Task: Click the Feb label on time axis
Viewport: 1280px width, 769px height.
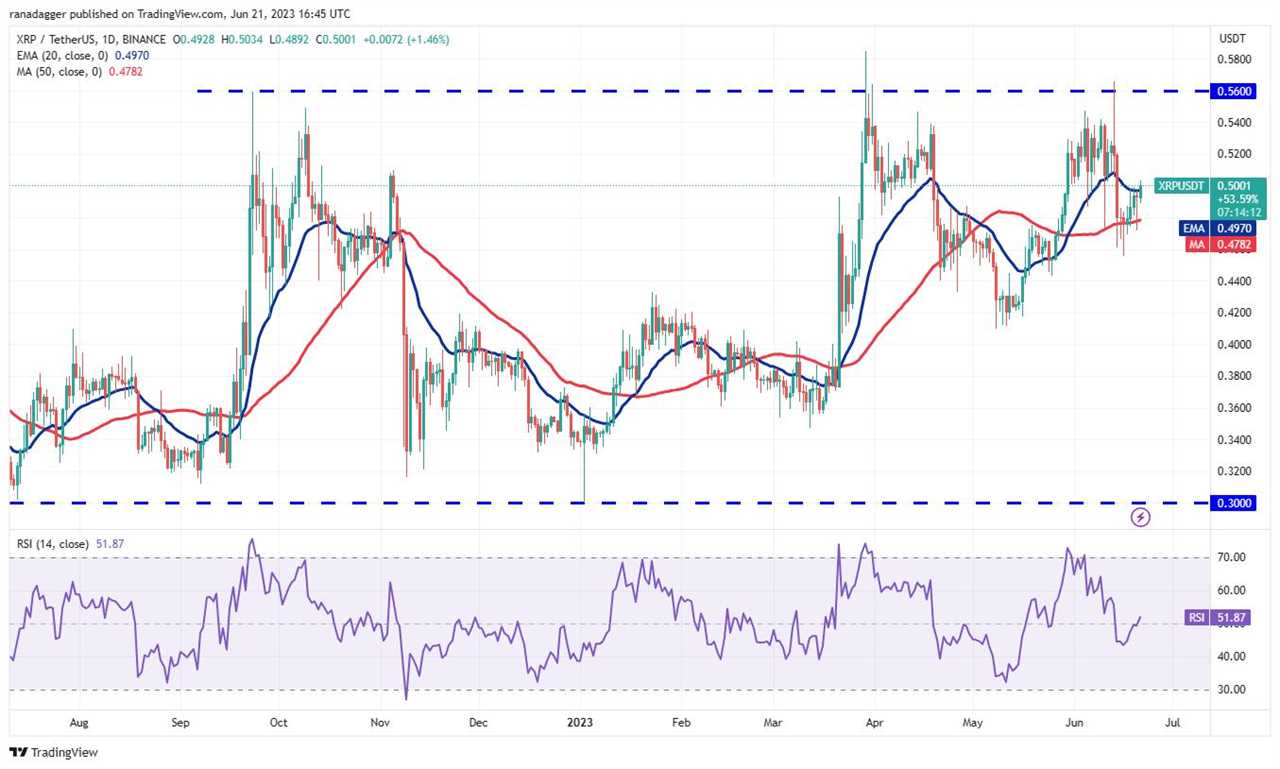Action: (681, 721)
